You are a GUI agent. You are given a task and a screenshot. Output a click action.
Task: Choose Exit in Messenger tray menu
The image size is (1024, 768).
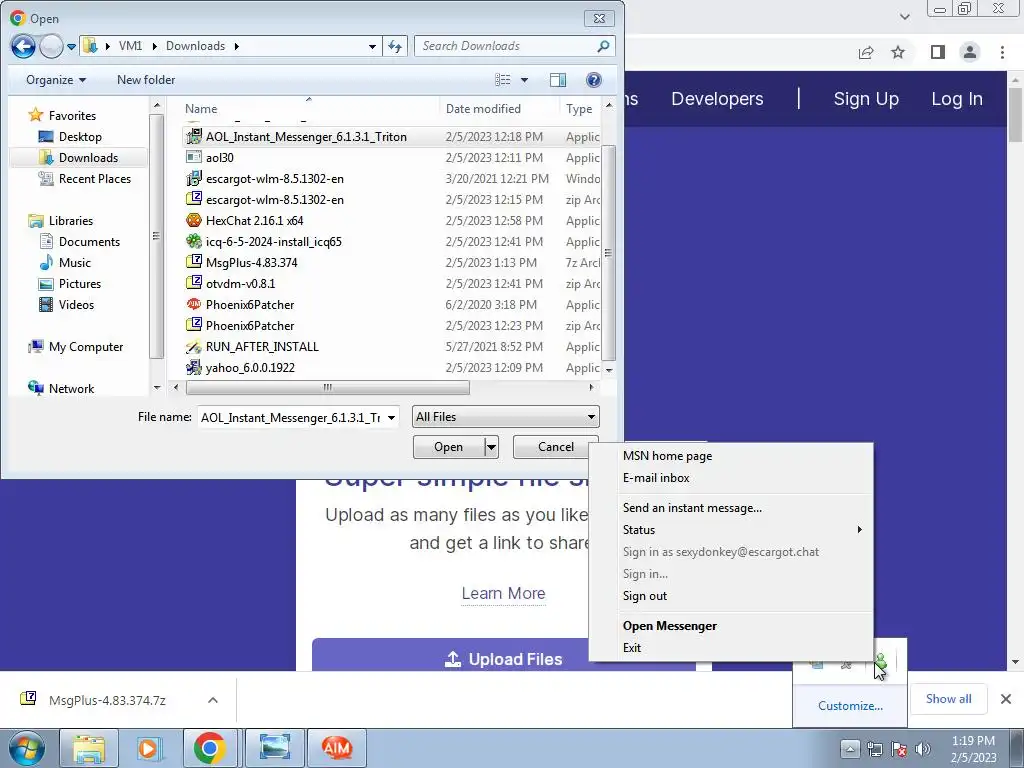coord(632,648)
